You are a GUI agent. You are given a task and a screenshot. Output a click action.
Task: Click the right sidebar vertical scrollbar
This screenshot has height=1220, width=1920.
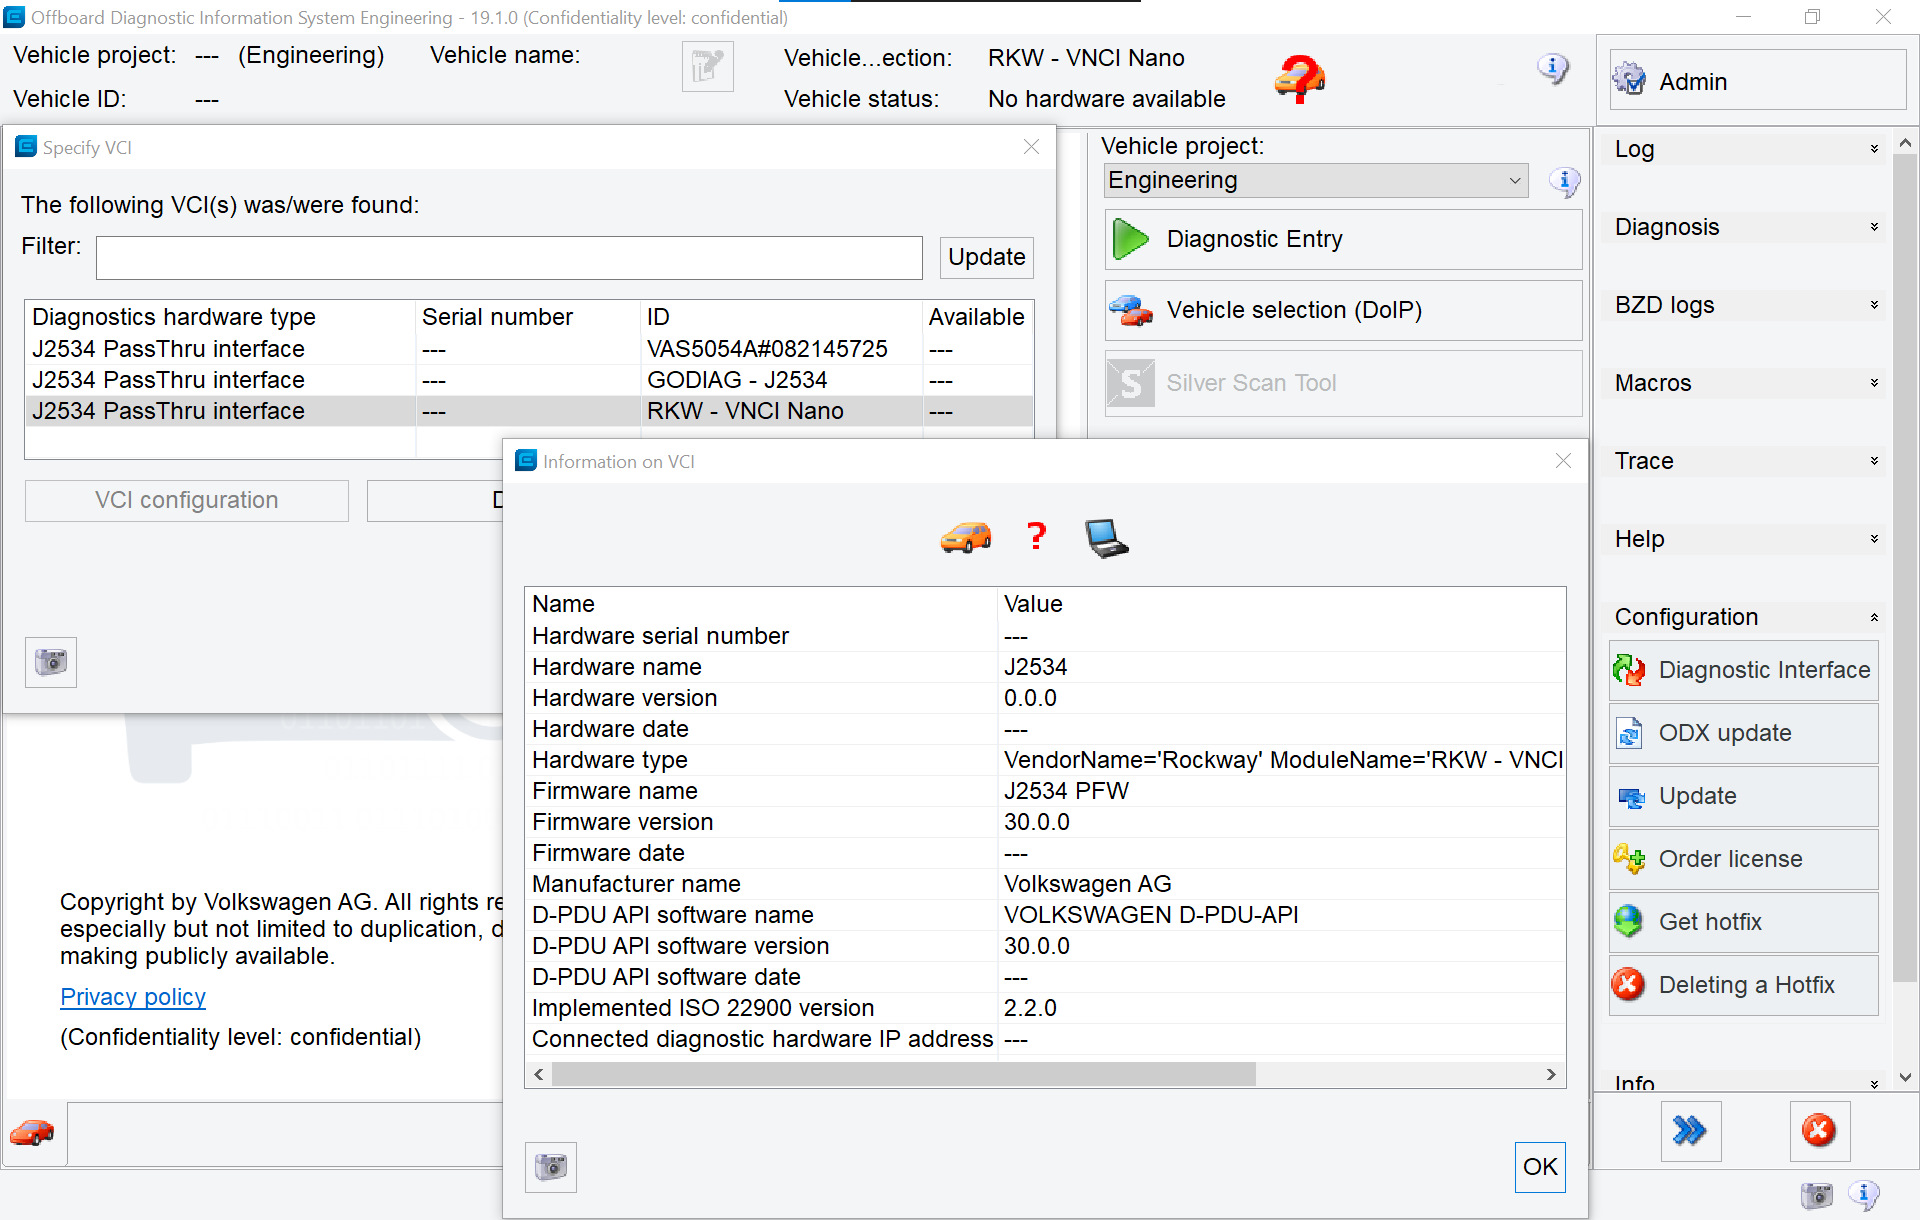[1905, 567]
